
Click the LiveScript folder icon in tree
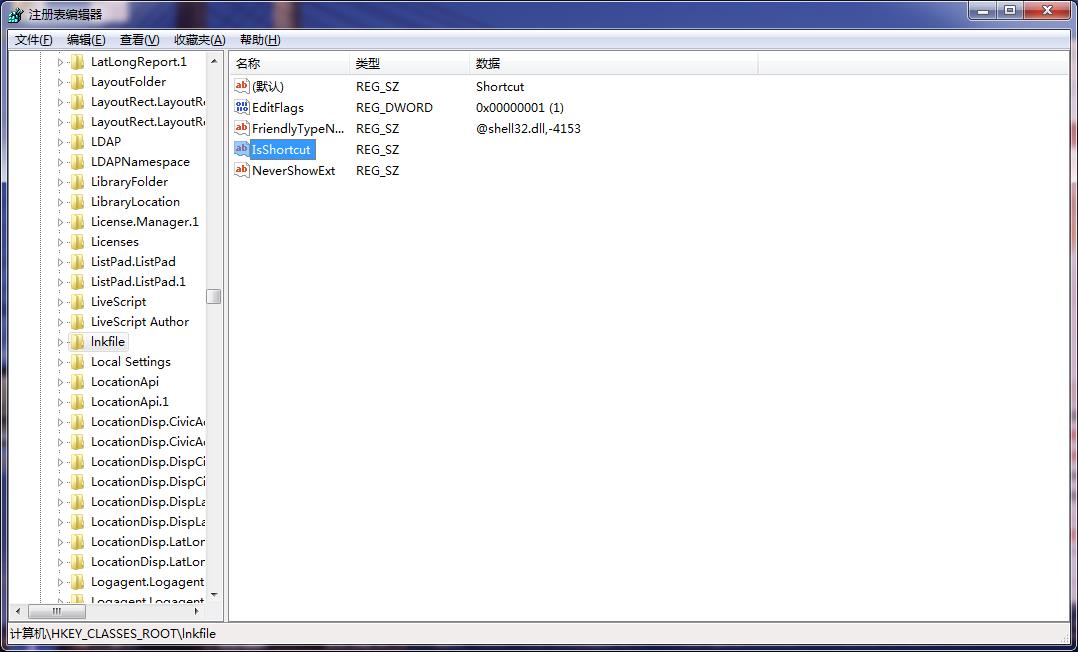pyautogui.click(x=78, y=302)
